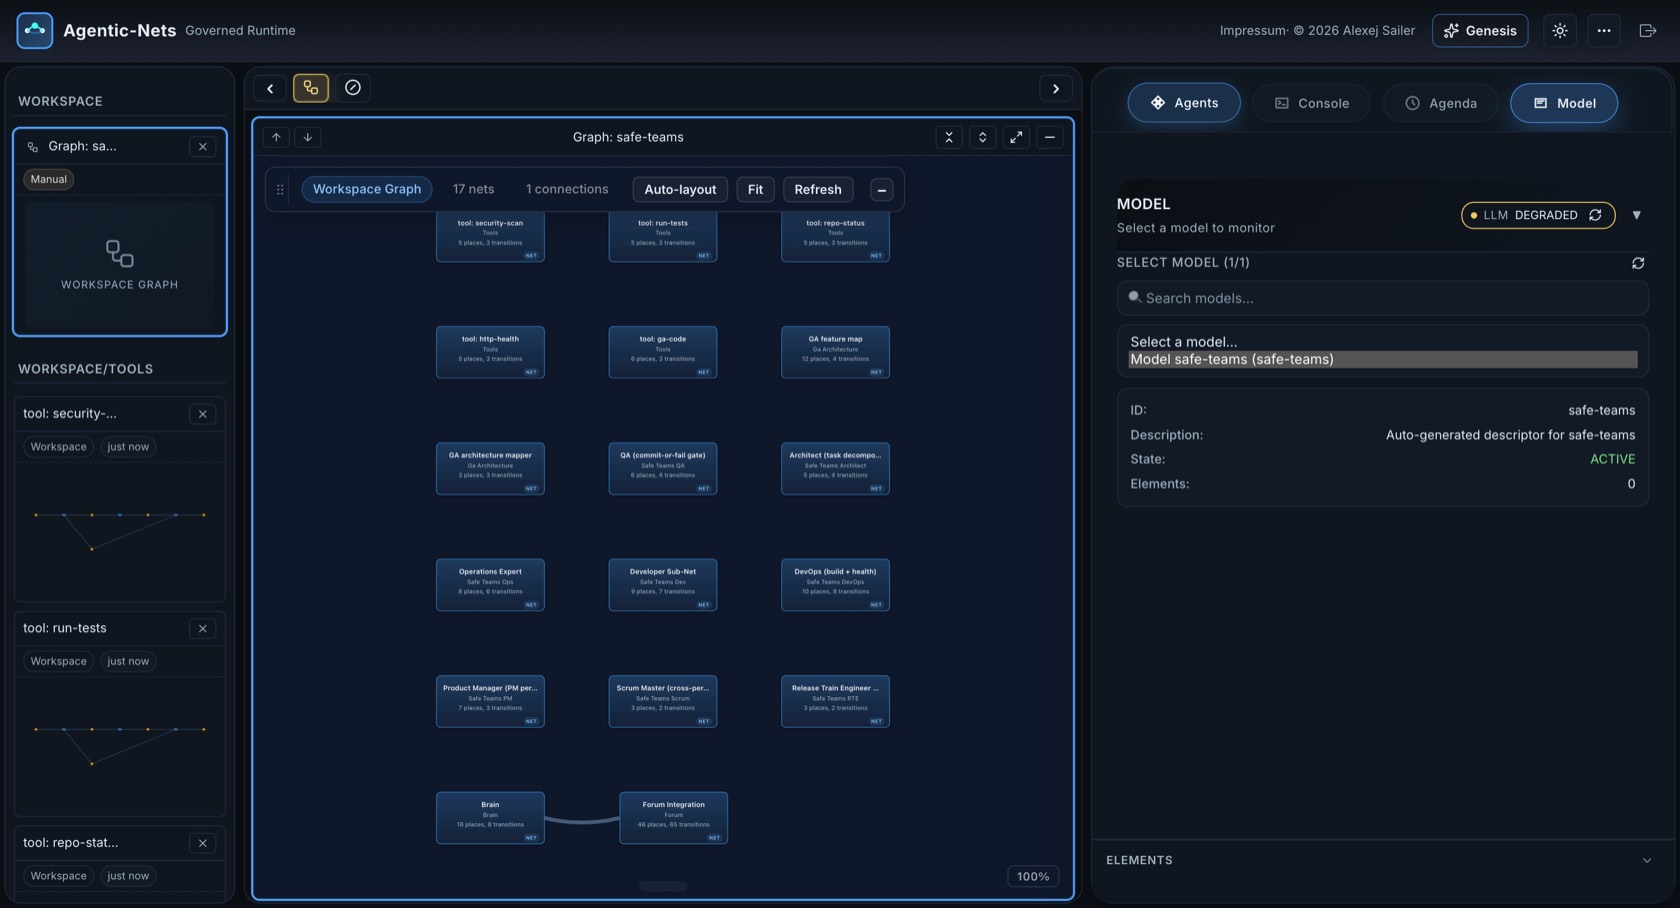The height and width of the screenshot is (908, 1680).
Task: Select the QA (commit-or-fail gate) node
Action: [x=663, y=468]
